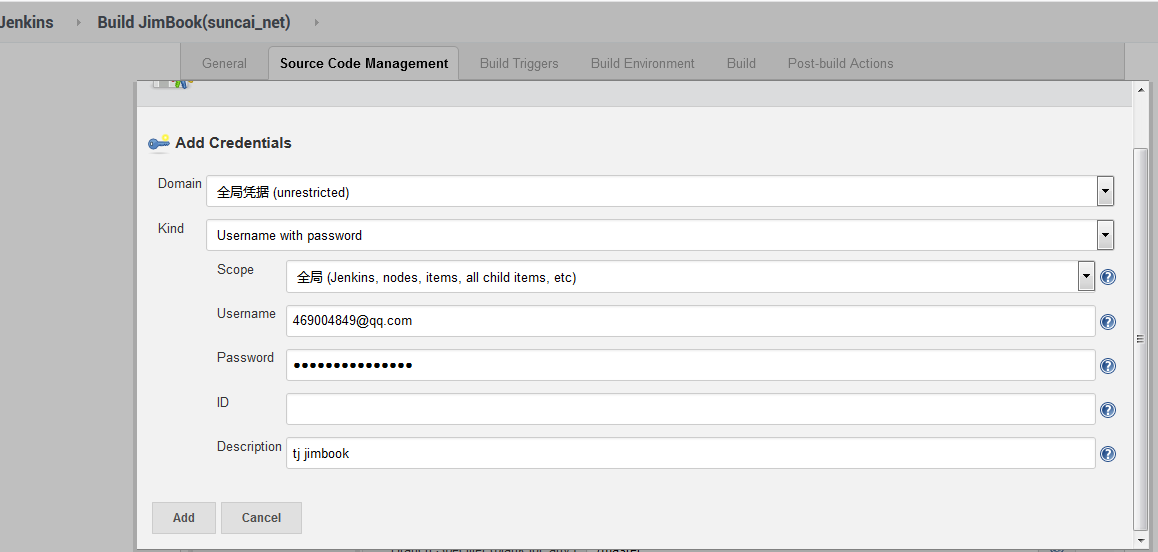Switch to the General tab

click(224, 64)
